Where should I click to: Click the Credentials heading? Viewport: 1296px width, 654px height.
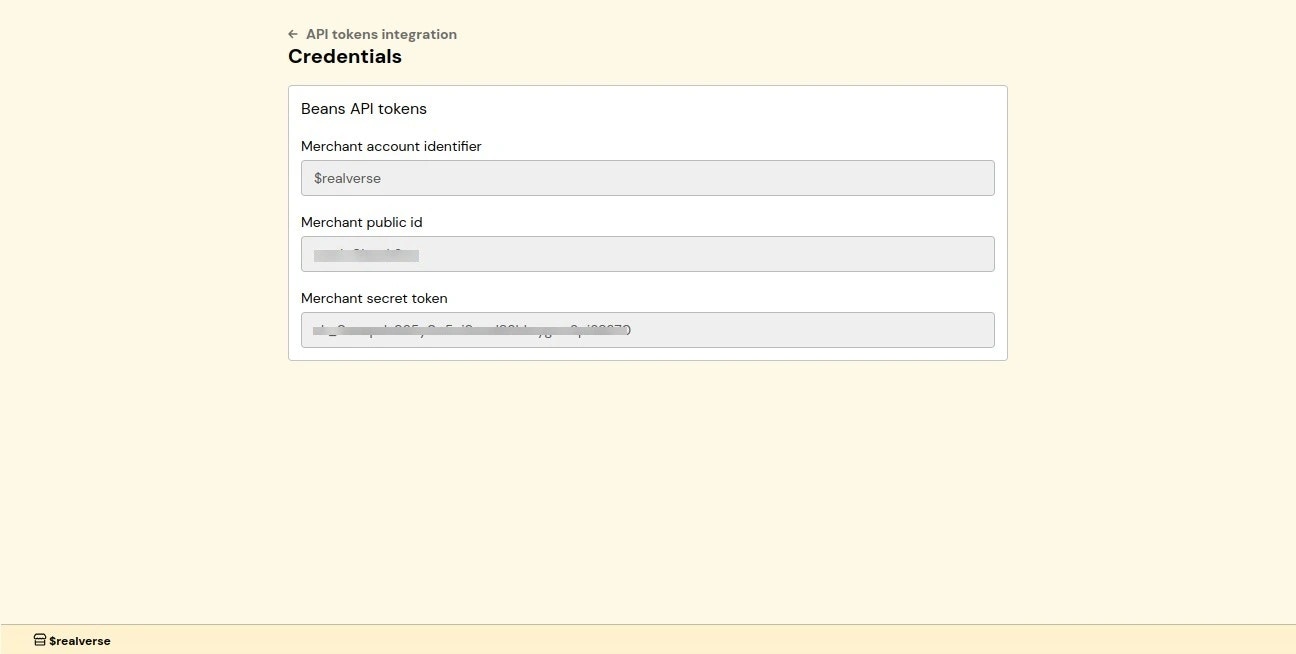pyautogui.click(x=345, y=57)
